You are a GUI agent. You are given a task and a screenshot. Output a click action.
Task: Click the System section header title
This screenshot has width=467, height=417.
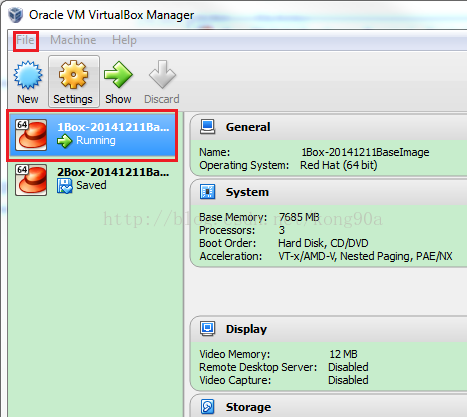click(247, 192)
